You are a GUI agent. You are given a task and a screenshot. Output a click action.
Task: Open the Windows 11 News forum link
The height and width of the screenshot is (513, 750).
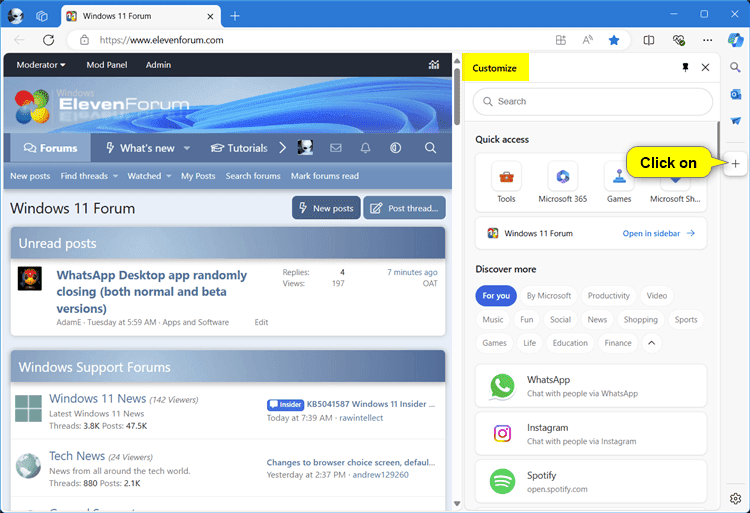98,398
